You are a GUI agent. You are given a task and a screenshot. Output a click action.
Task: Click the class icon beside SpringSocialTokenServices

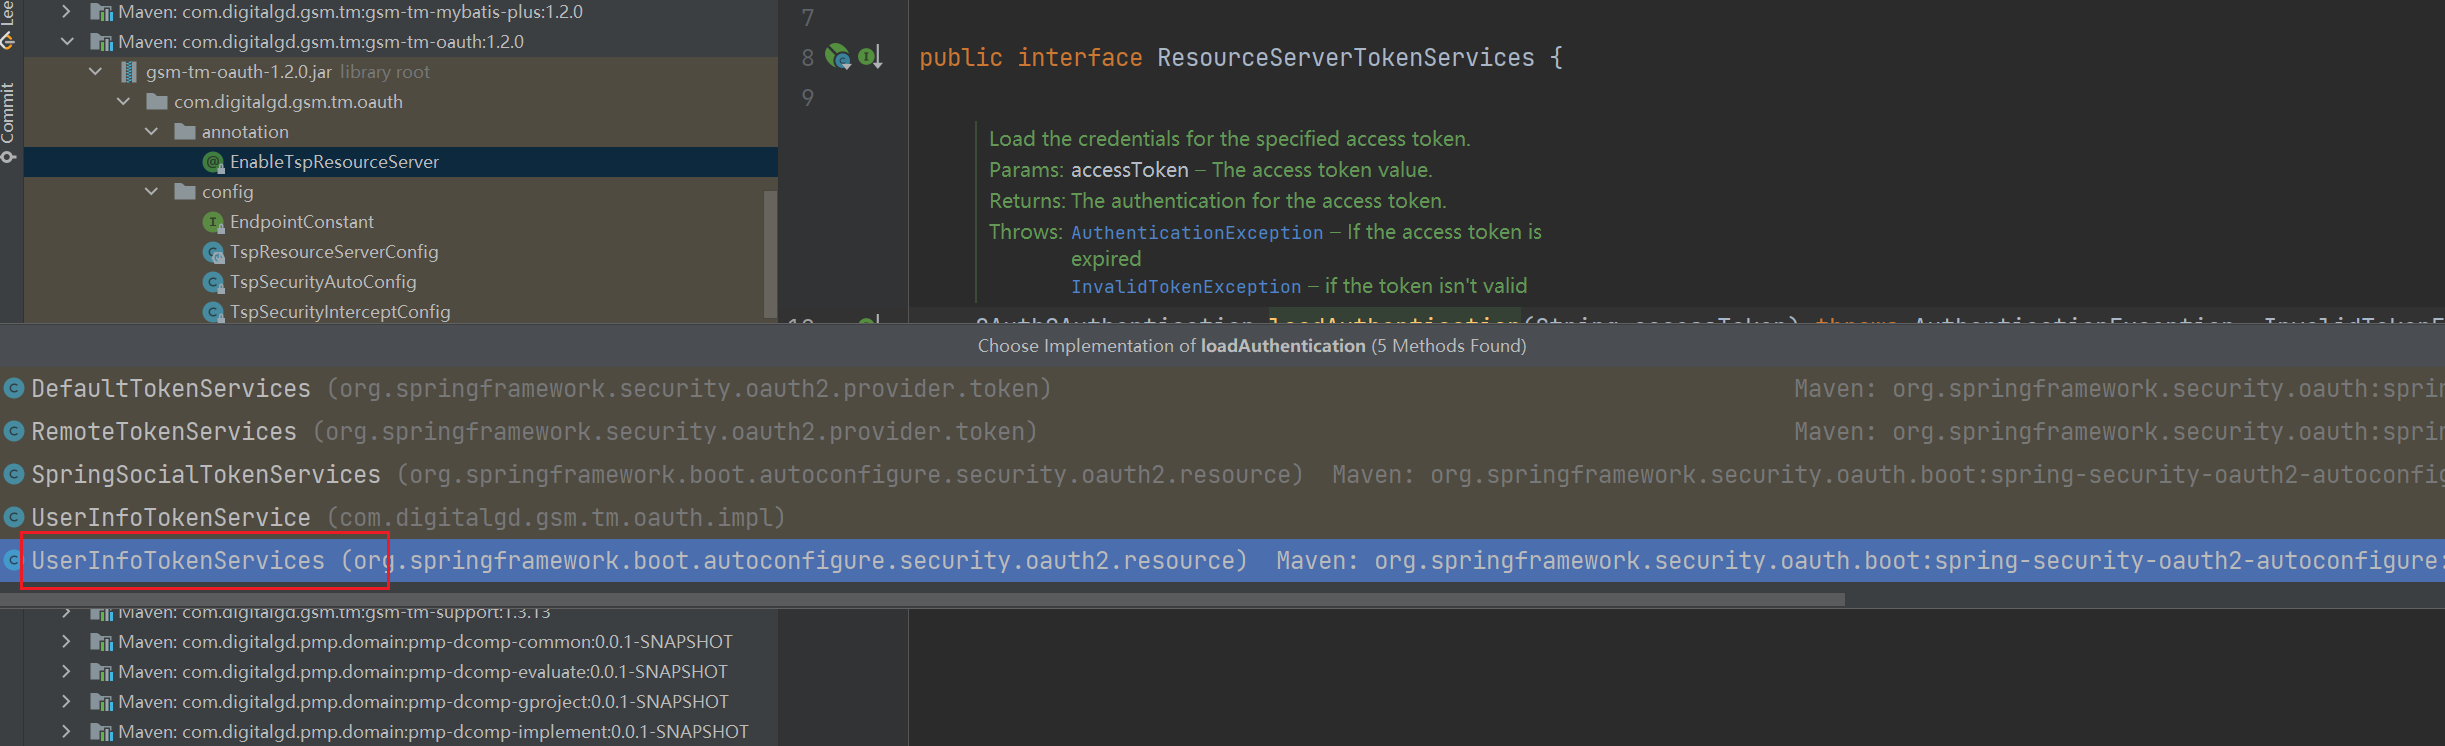(x=14, y=474)
